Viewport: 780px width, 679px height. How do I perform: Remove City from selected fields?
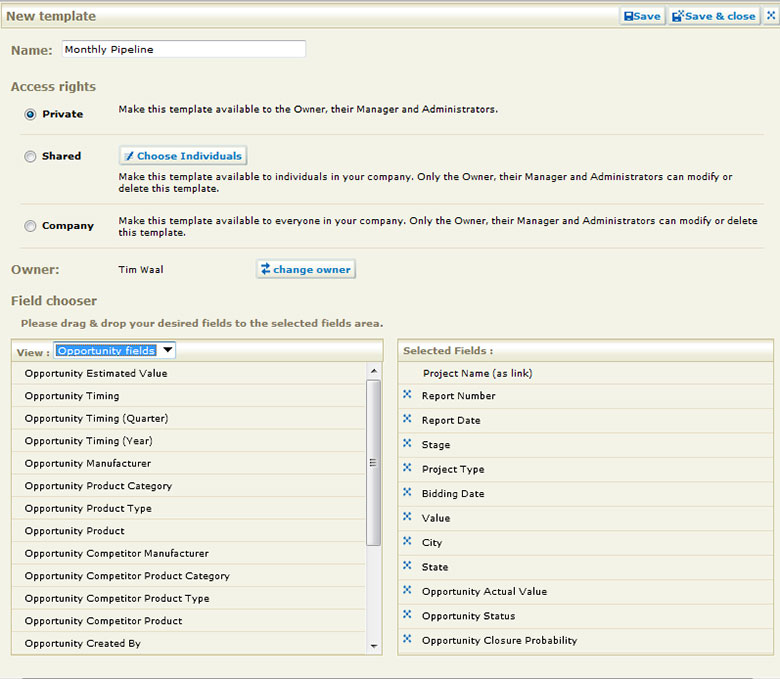tap(407, 541)
